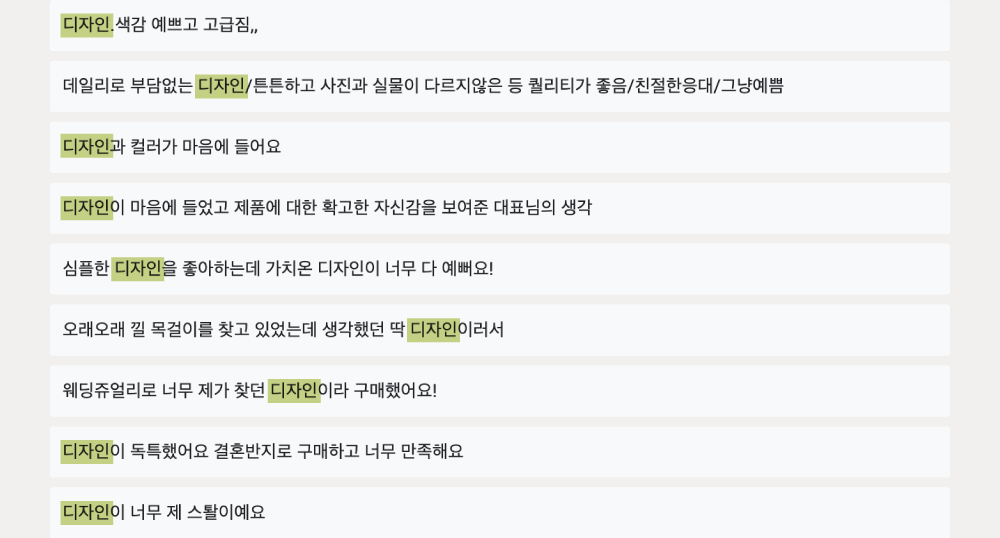
Task: Click highlighted '디자인' after '데일리로 부담없는'
Action: pos(221,85)
